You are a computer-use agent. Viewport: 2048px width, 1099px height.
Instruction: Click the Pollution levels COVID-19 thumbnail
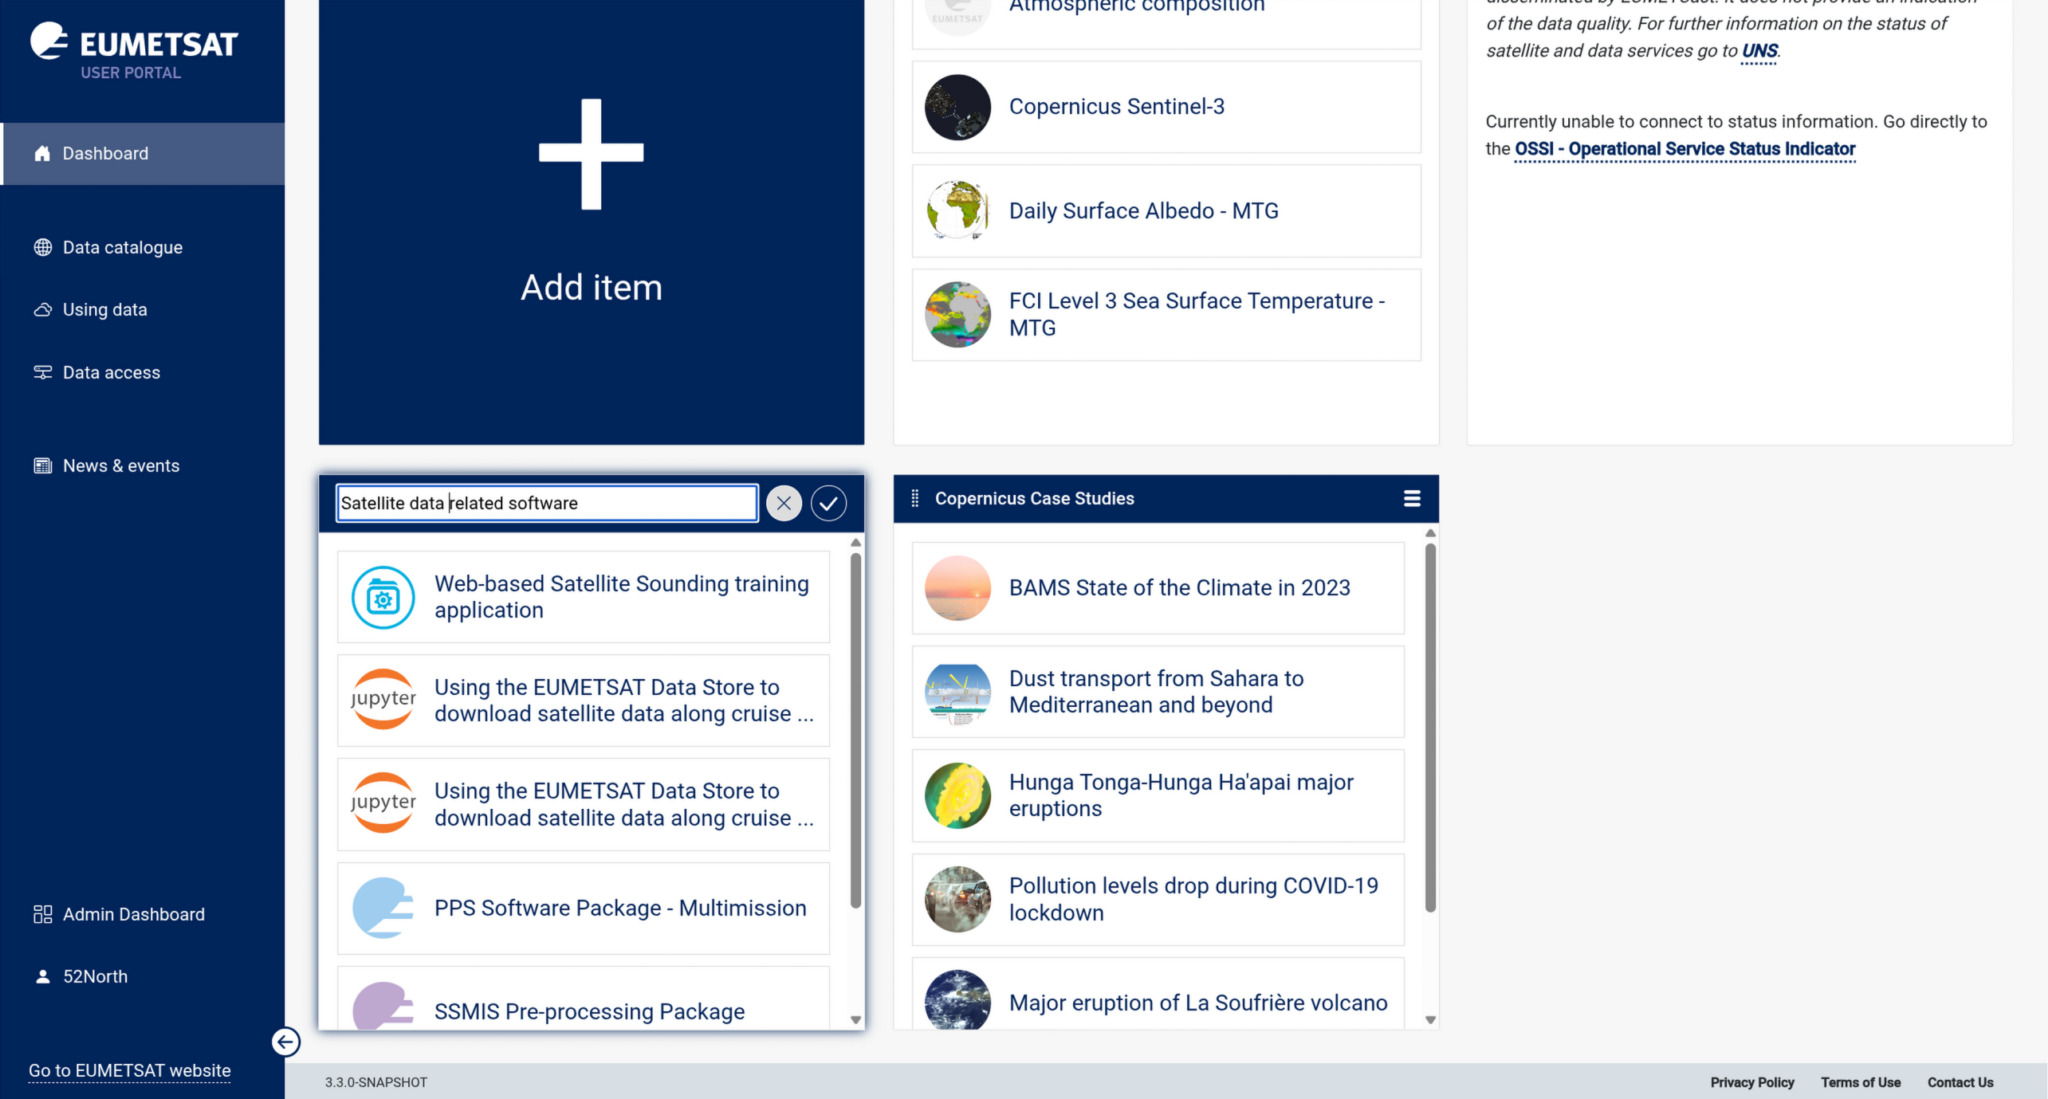[x=958, y=899]
